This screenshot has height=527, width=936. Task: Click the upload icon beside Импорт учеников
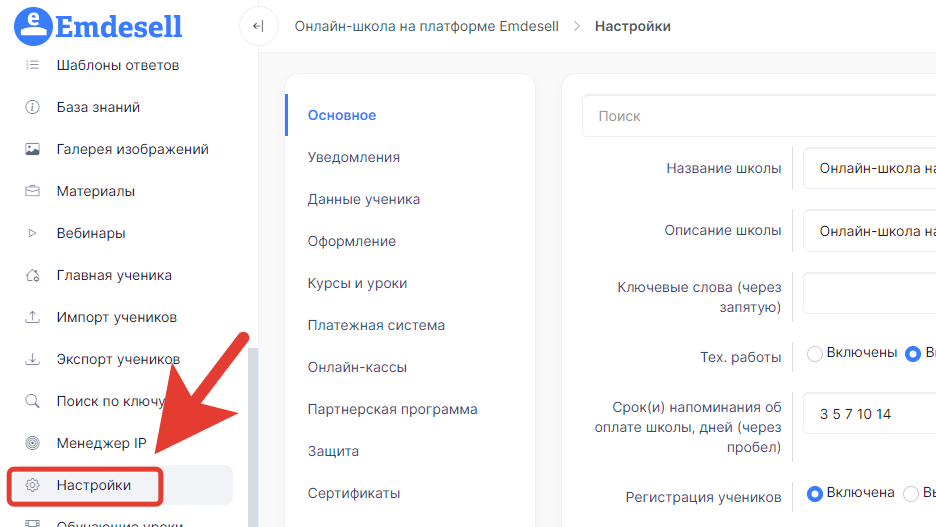click(x=32, y=317)
